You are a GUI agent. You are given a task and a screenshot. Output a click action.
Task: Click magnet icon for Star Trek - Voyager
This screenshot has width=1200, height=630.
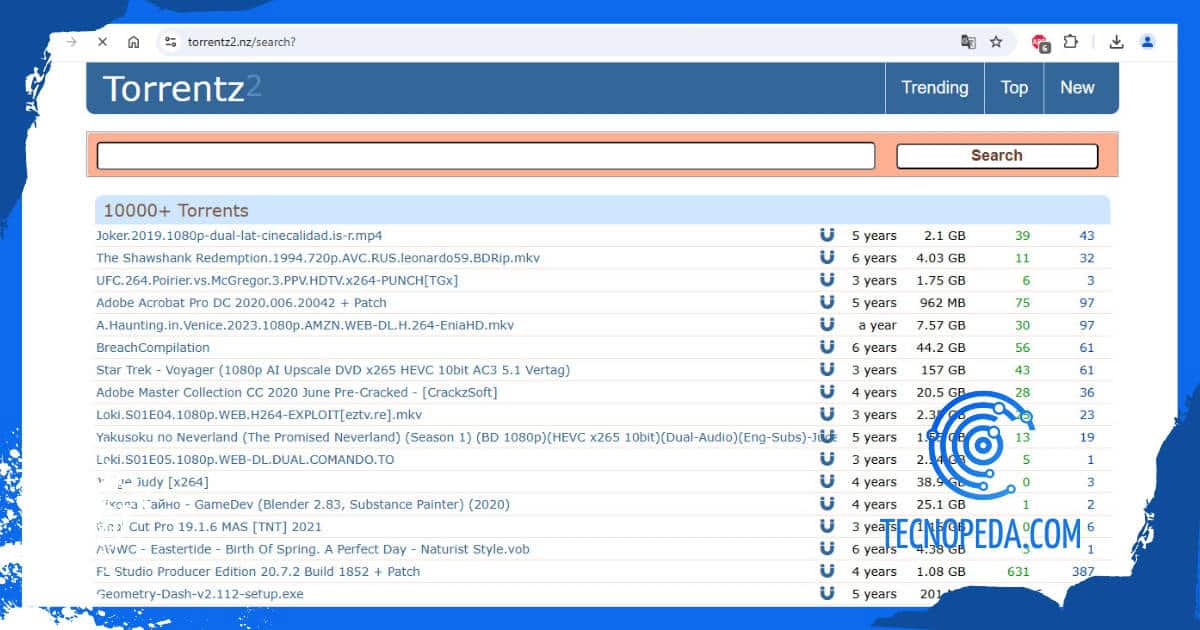pyautogui.click(x=827, y=369)
